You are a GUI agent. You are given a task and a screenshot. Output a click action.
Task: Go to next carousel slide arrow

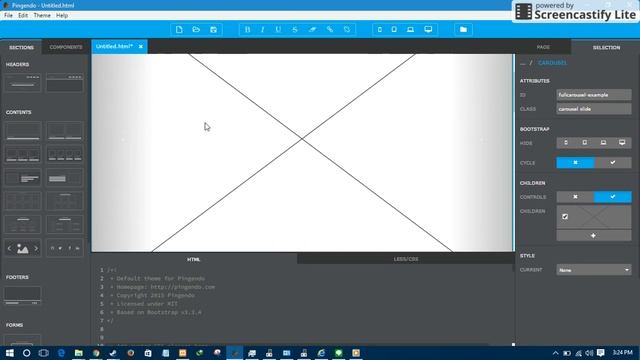482,140
